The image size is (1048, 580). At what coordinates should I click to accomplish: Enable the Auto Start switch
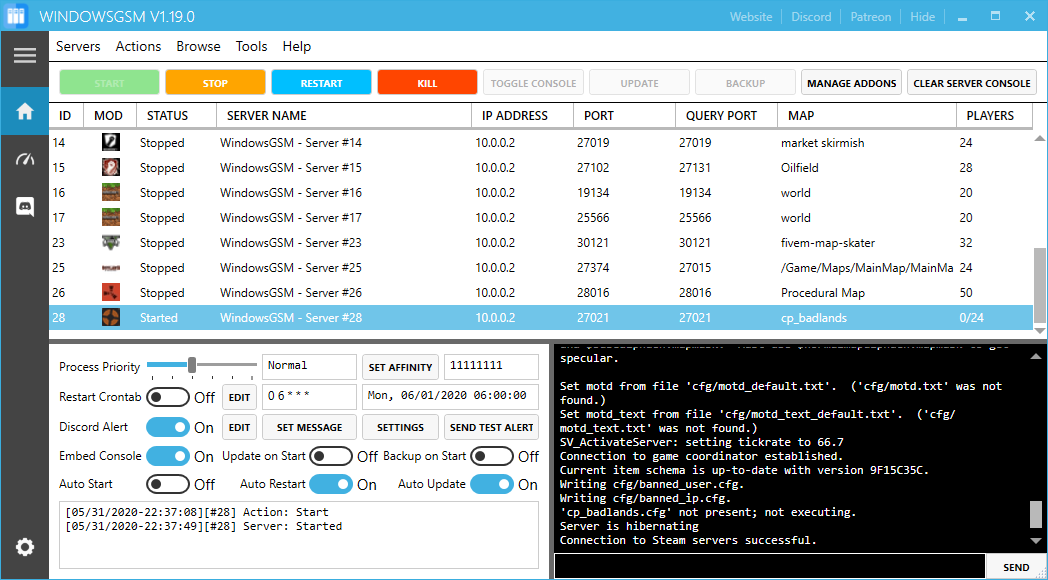click(x=168, y=484)
